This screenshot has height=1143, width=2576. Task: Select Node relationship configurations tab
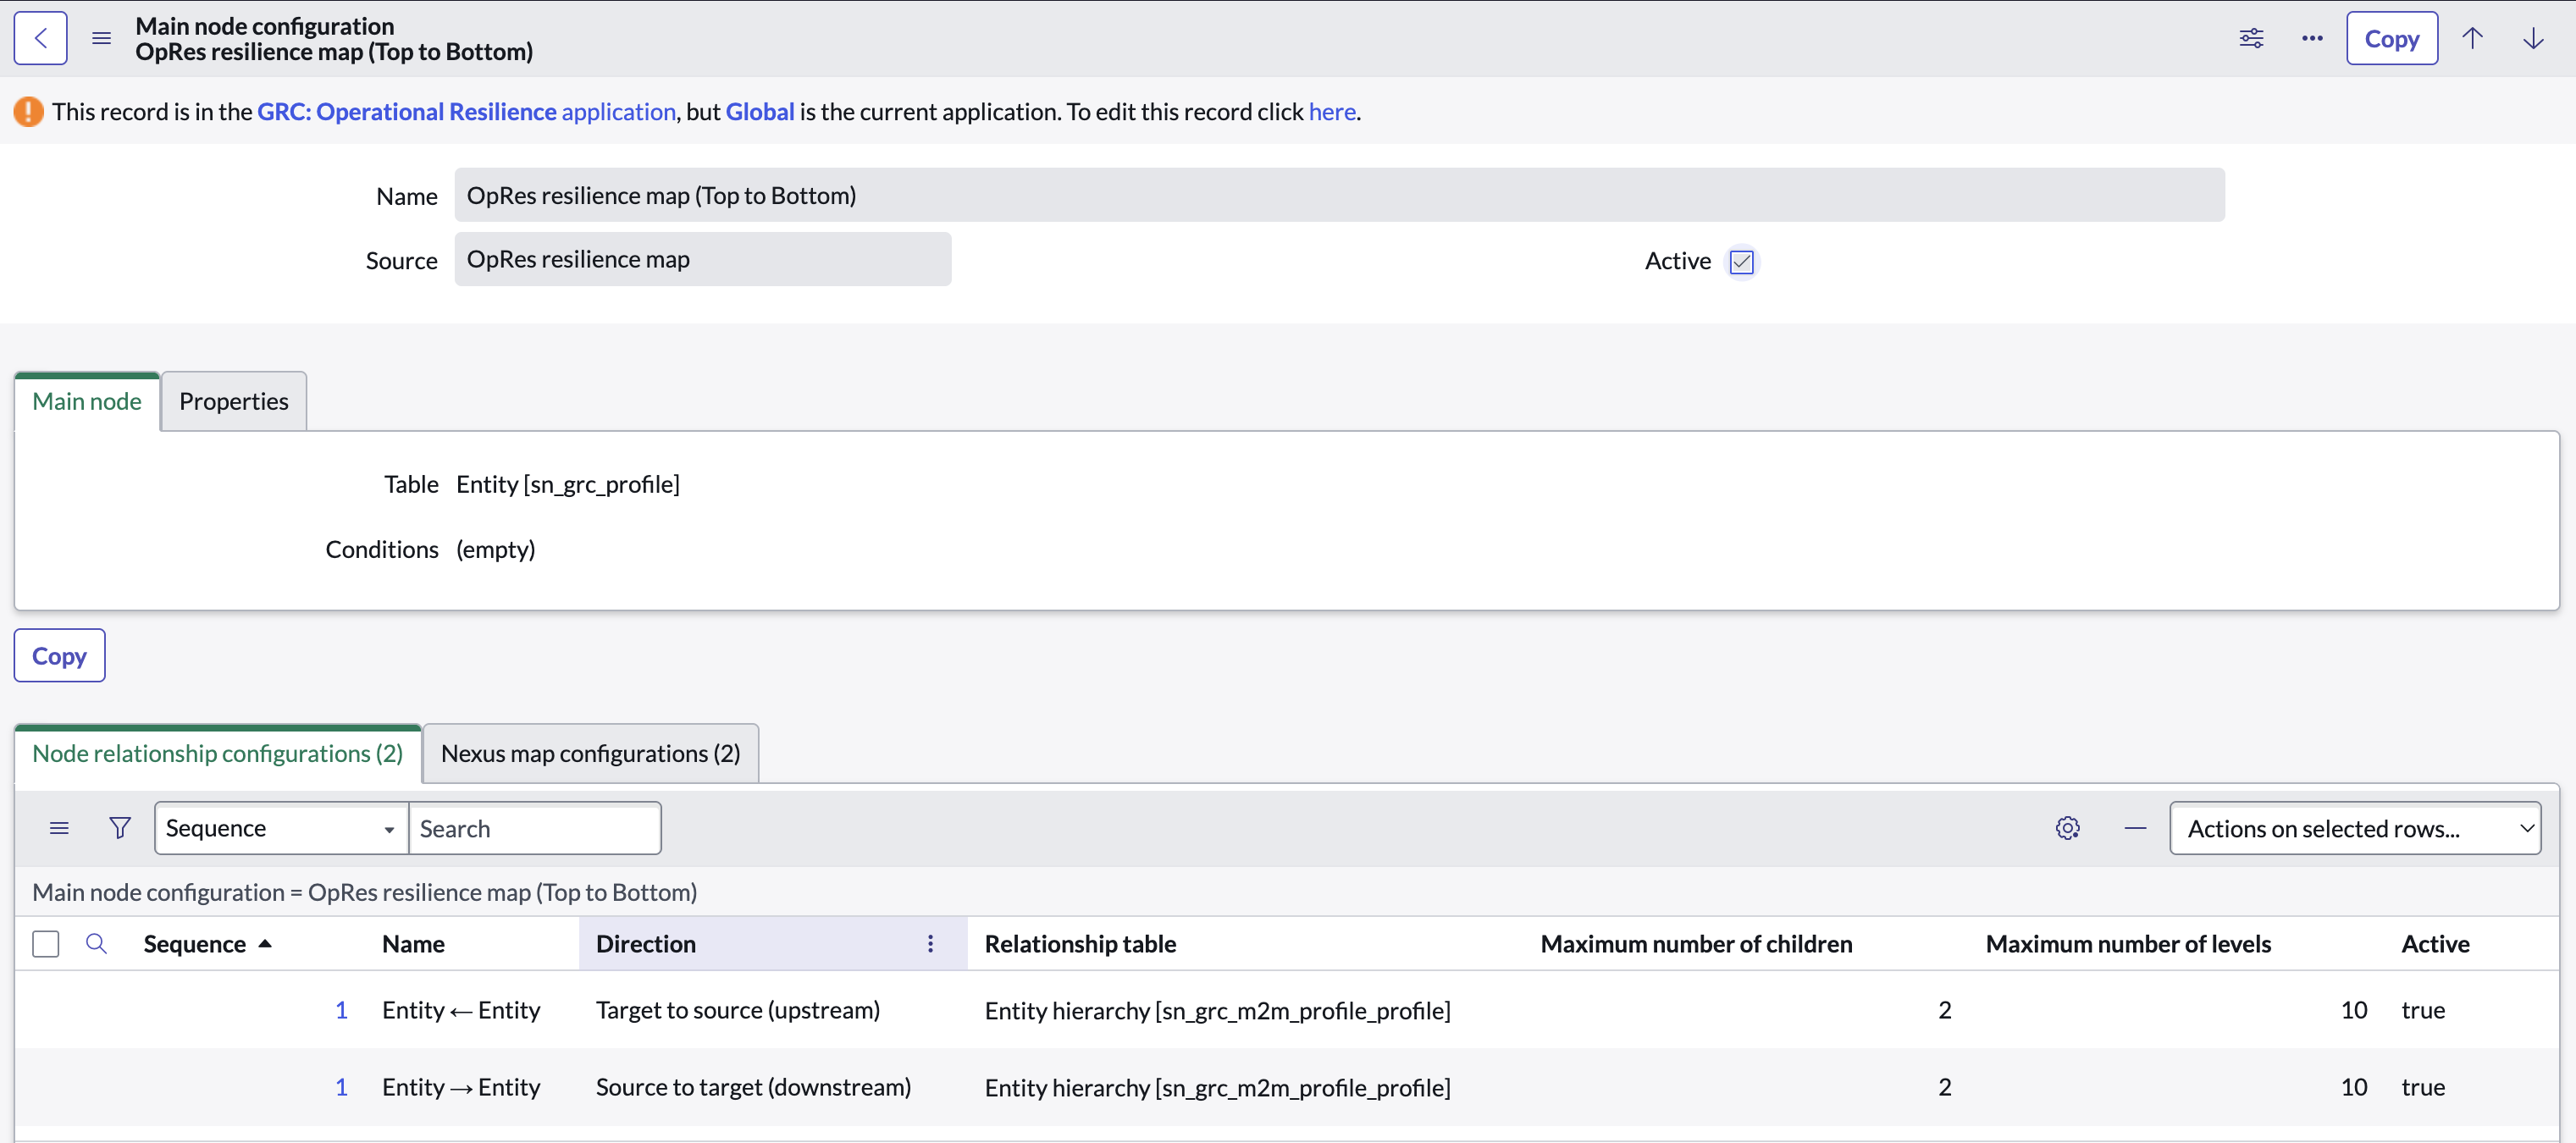click(x=217, y=753)
